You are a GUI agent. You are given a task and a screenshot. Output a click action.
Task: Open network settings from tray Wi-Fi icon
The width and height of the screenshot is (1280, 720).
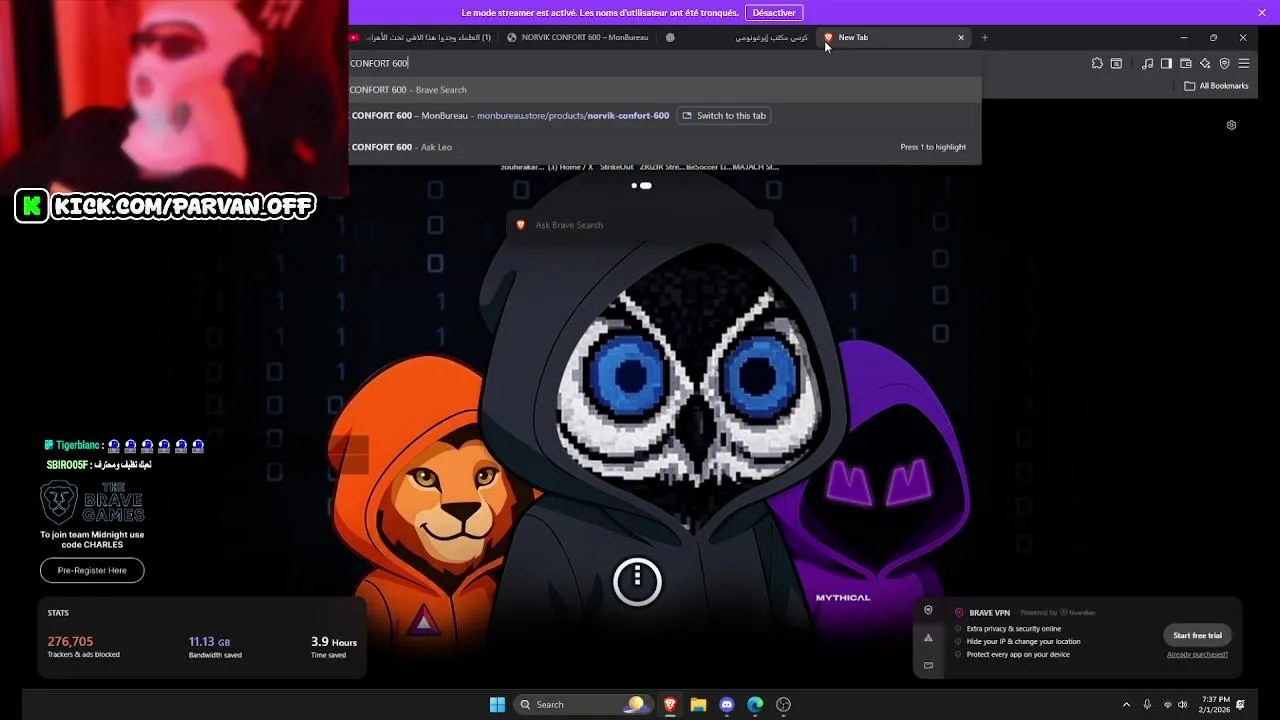coord(1167,704)
